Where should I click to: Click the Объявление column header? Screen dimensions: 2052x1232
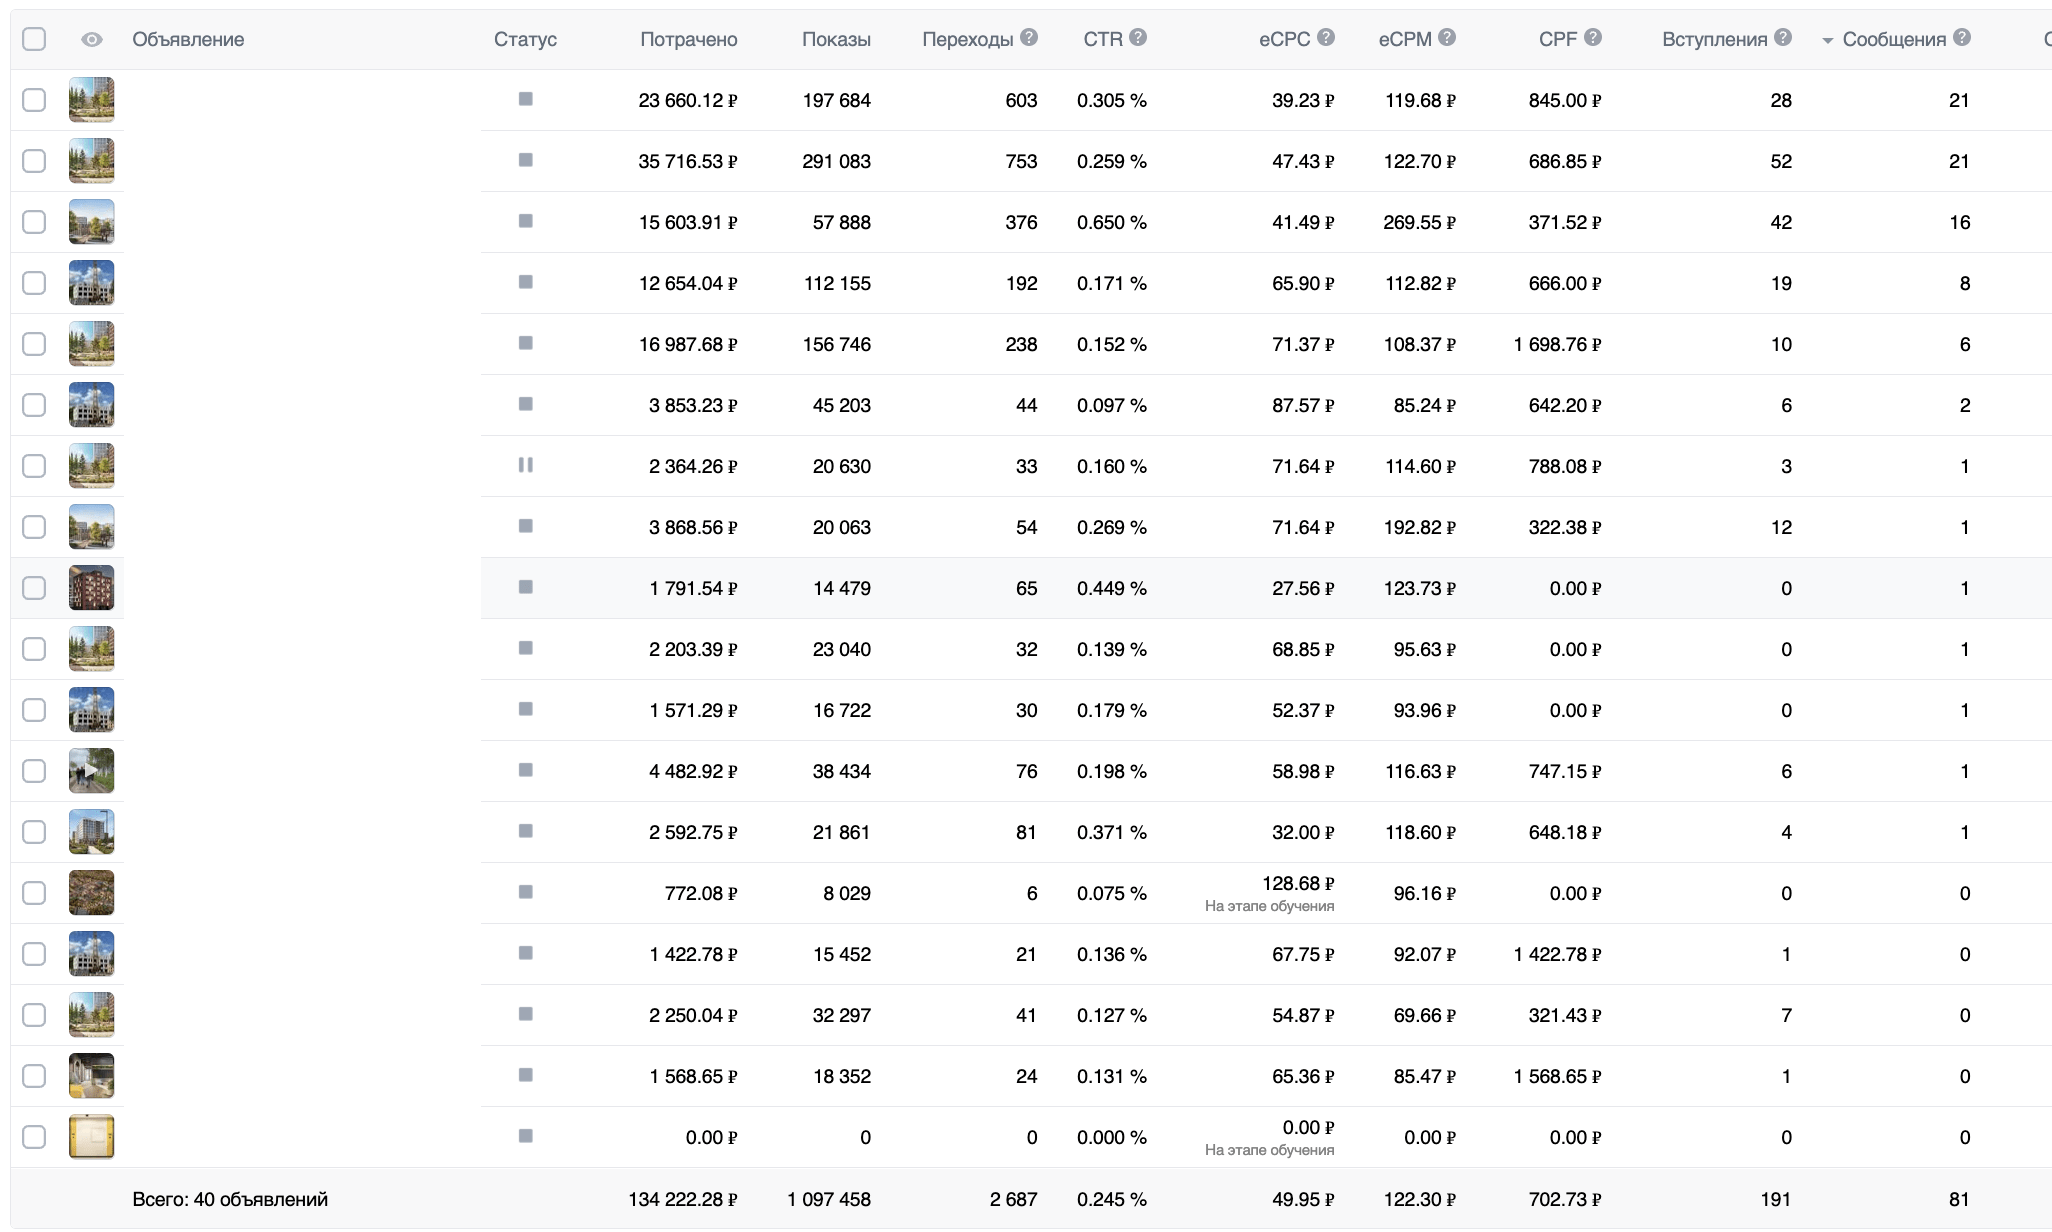[x=188, y=39]
